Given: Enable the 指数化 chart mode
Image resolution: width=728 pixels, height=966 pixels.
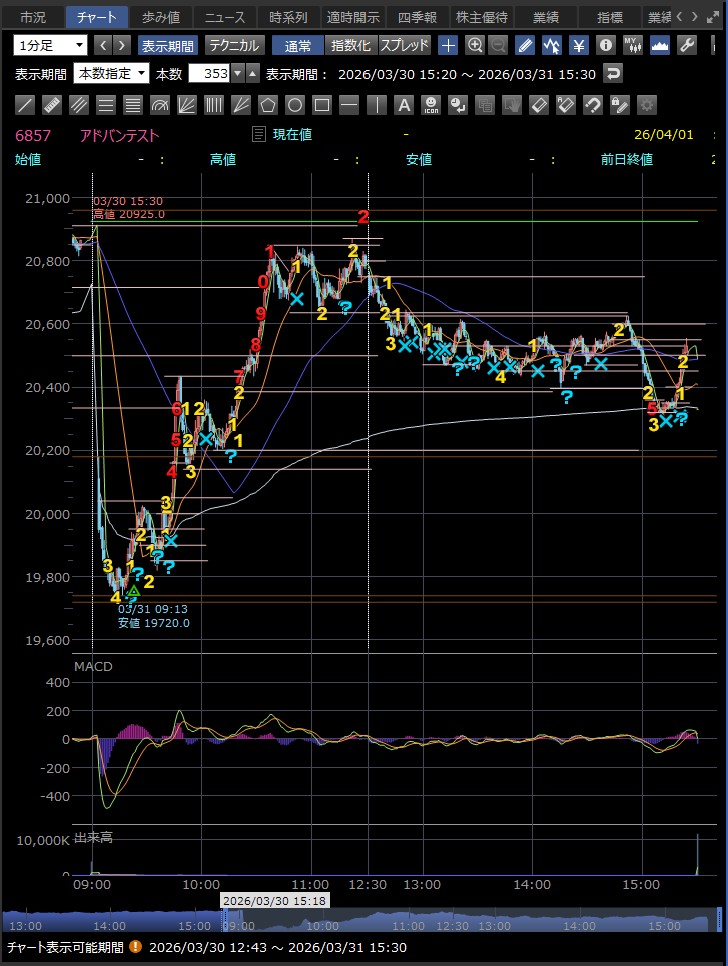Looking at the screenshot, I should (x=350, y=45).
